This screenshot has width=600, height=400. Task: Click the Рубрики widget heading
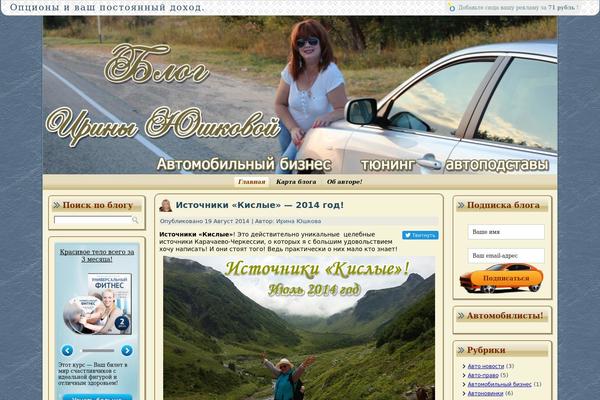click(486, 350)
